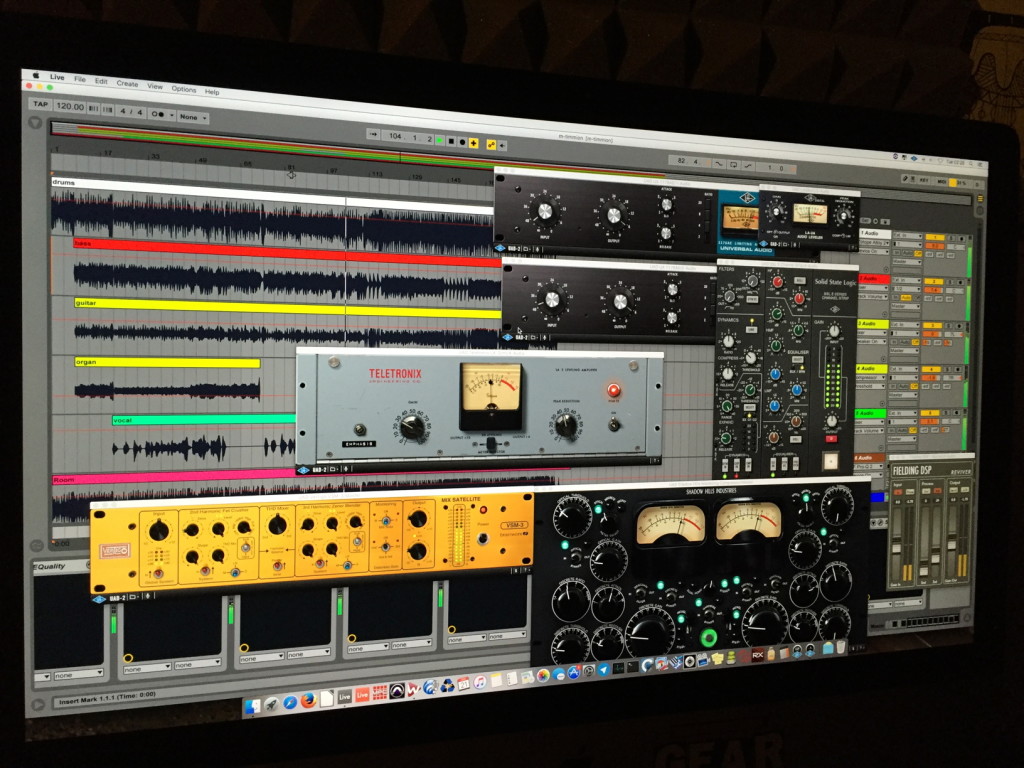Open the Live application menu
The width and height of the screenshot is (1024, 768).
[x=57, y=77]
